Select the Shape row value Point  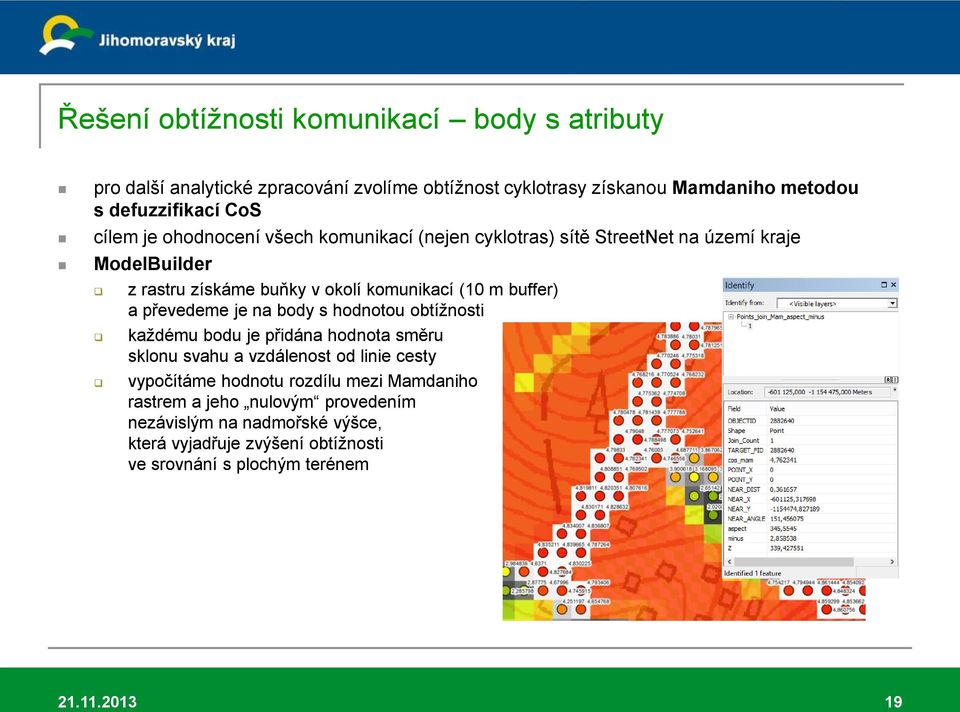tap(776, 430)
